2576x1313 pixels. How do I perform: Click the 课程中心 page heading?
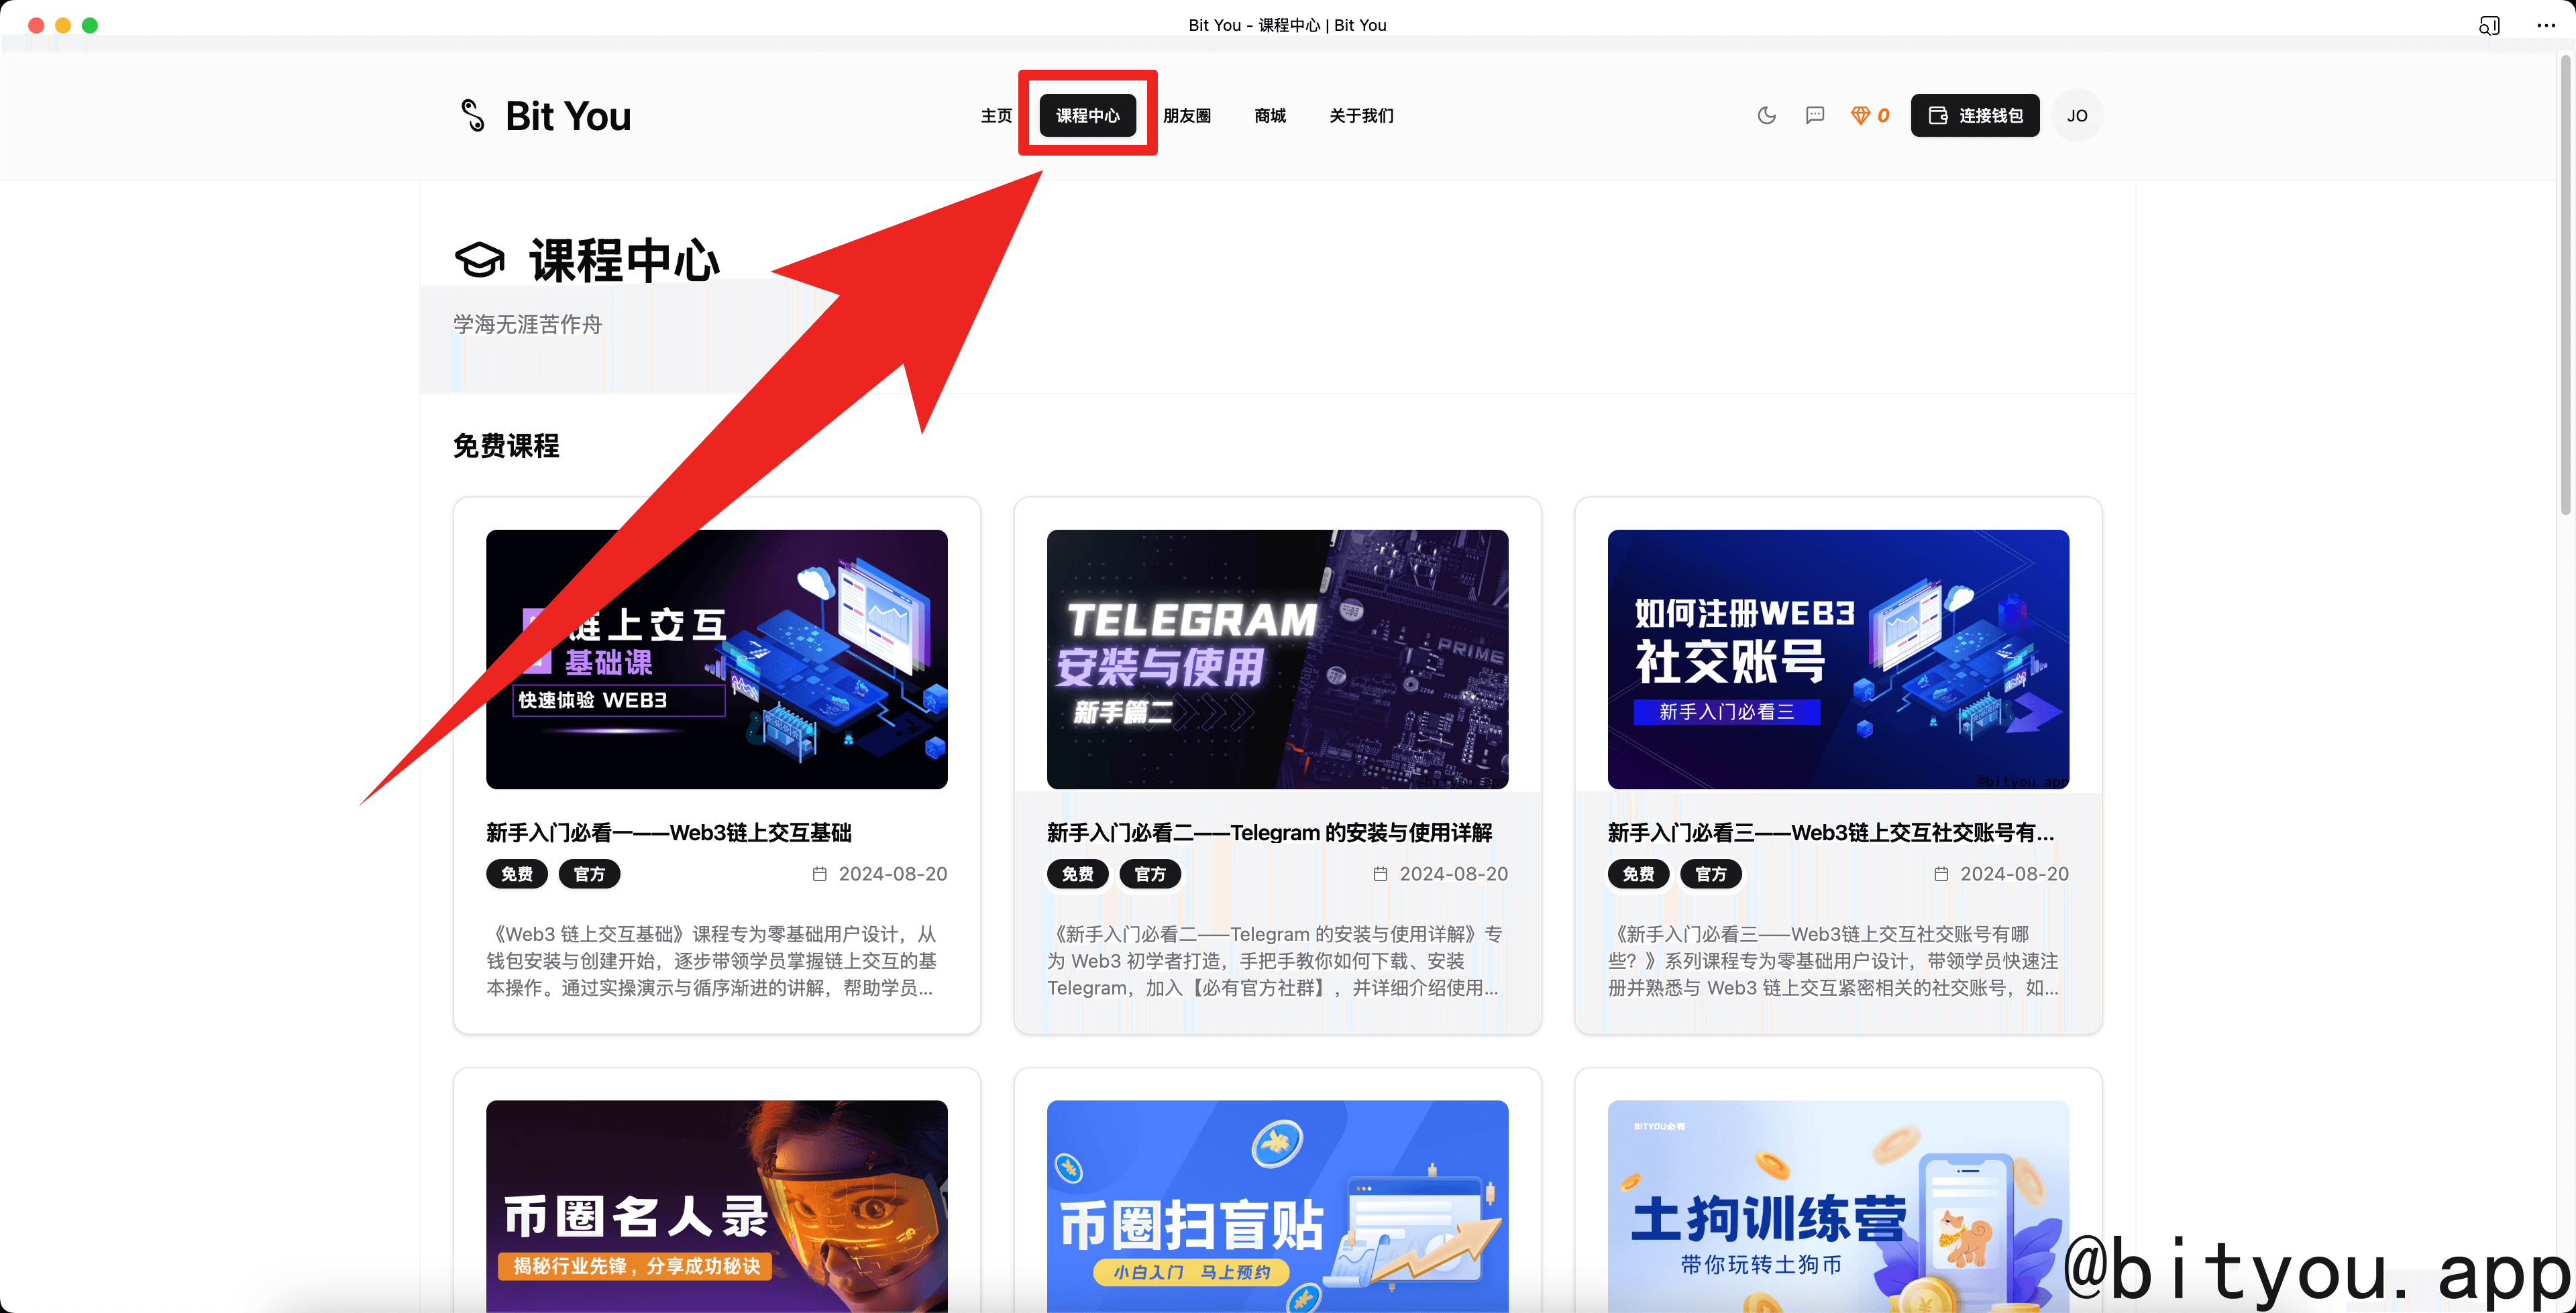click(624, 260)
